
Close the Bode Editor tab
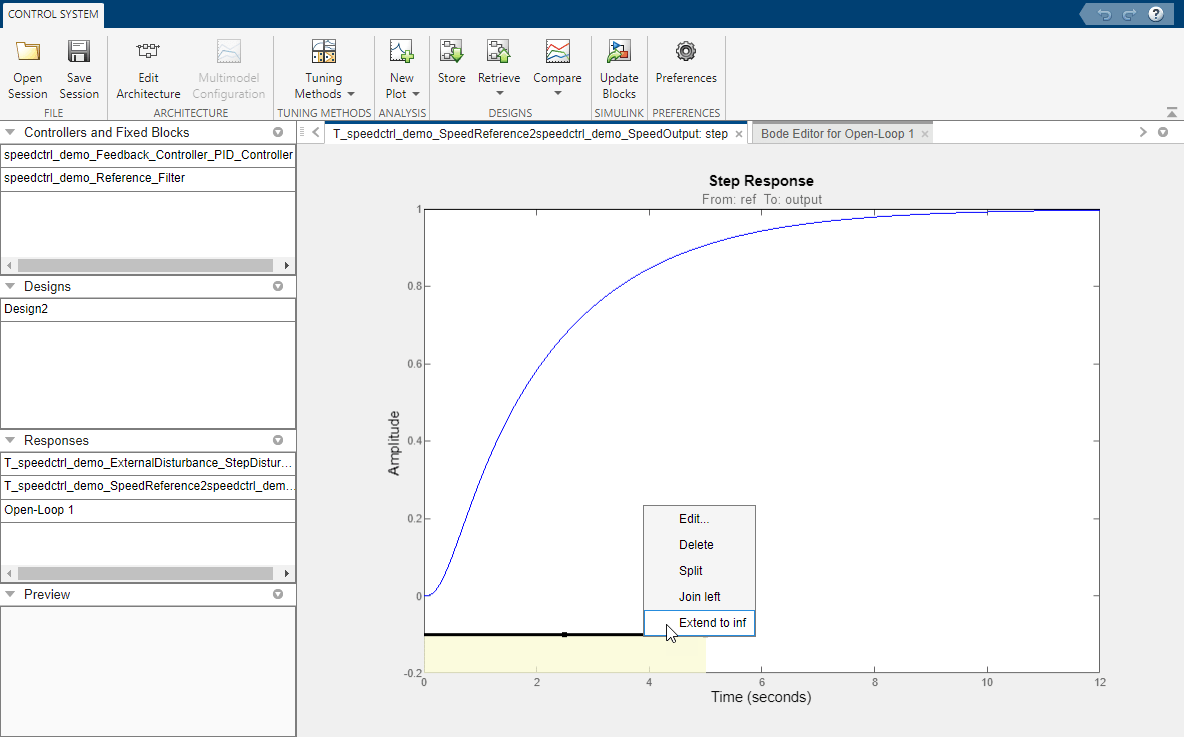(x=925, y=133)
